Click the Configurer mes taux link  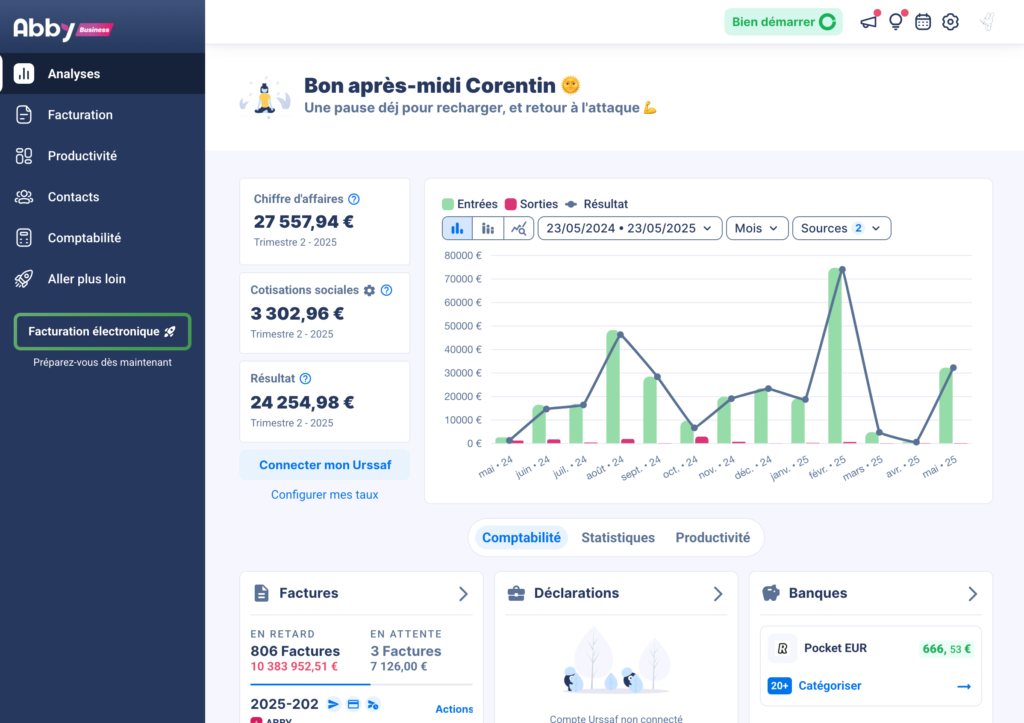point(324,494)
